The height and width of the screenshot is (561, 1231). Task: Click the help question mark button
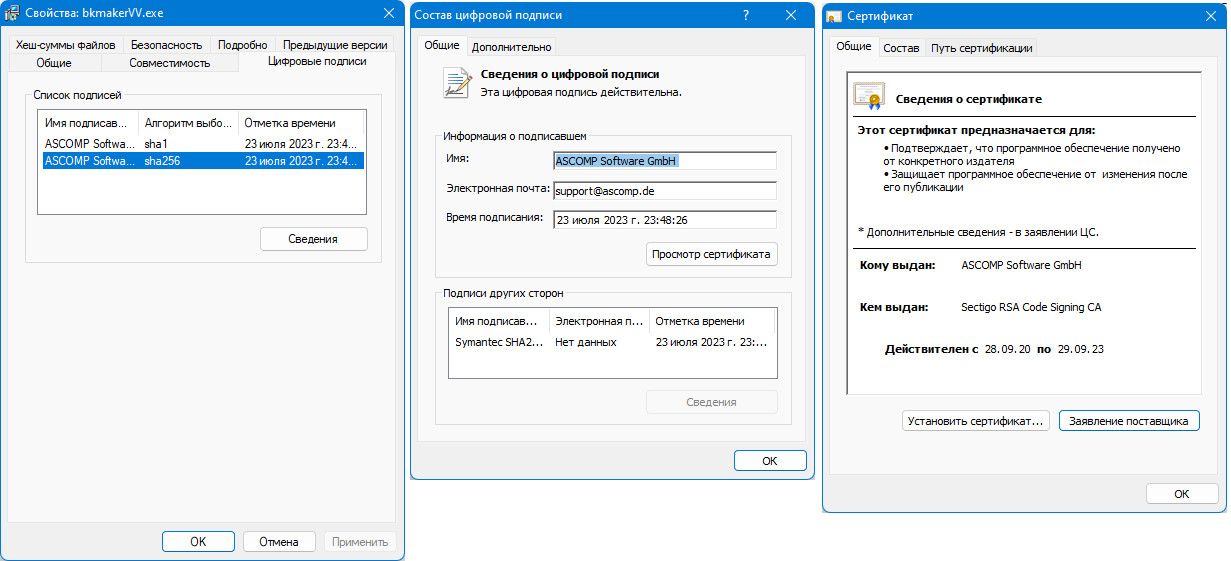746,15
